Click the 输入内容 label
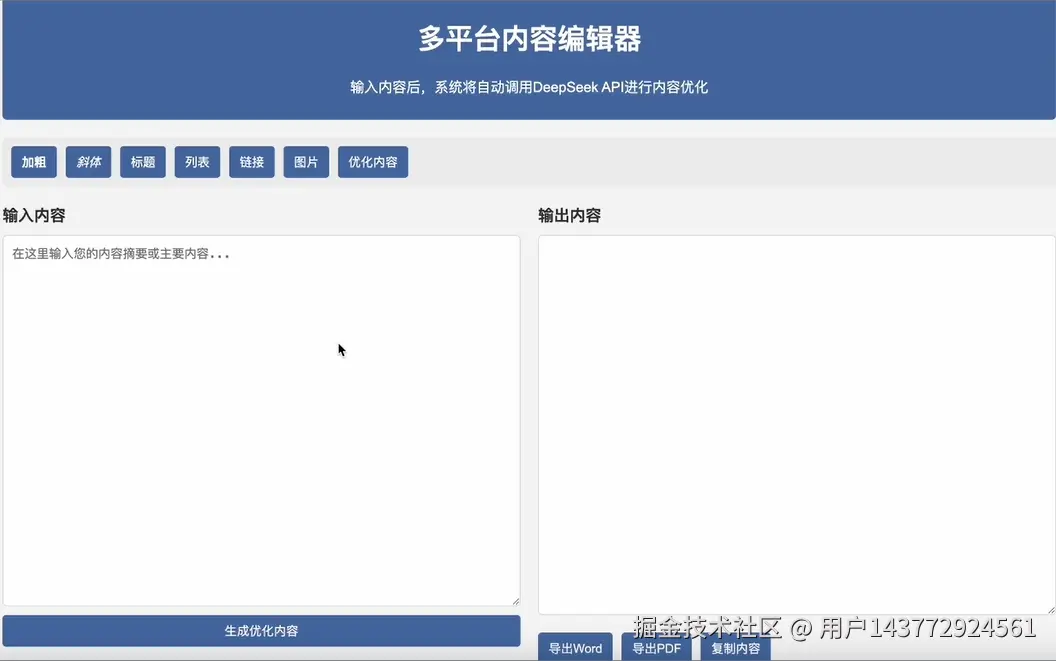This screenshot has width=1056, height=661. coord(34,216)
